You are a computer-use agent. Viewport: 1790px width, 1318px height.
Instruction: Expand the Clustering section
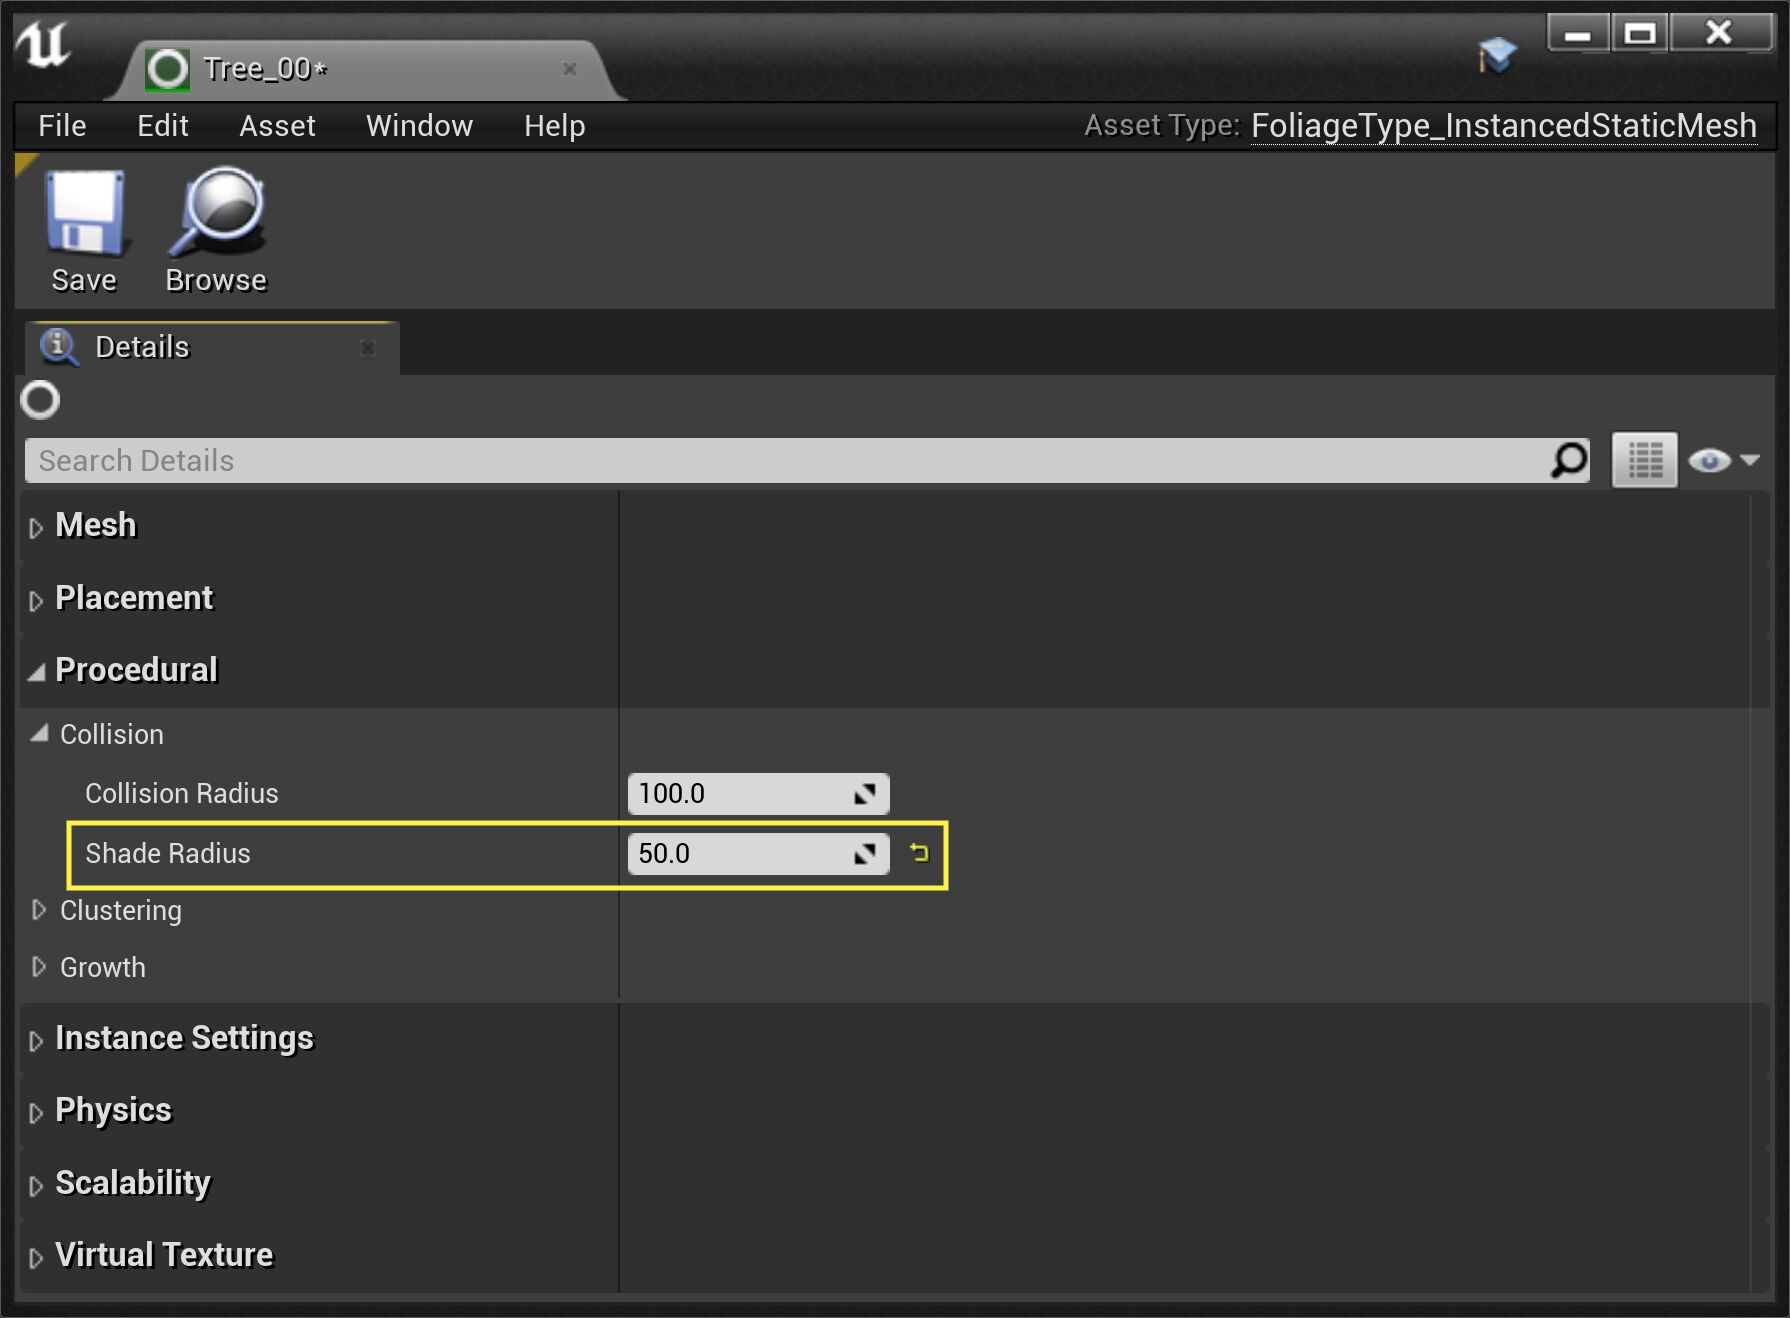pos(39,910)
